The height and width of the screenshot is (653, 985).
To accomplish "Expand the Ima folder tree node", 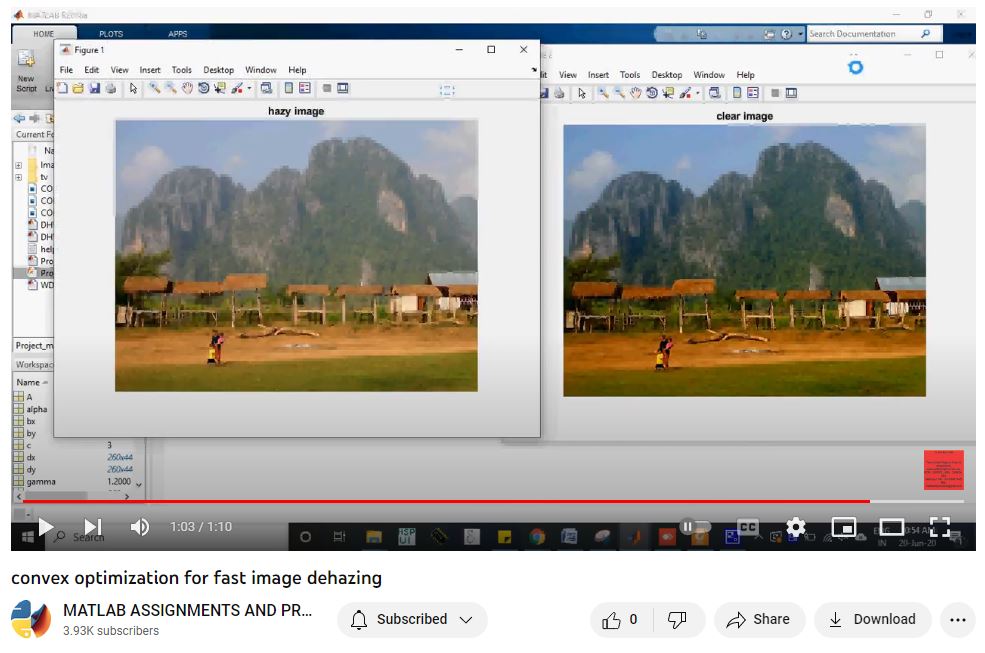I will point(19,165).
